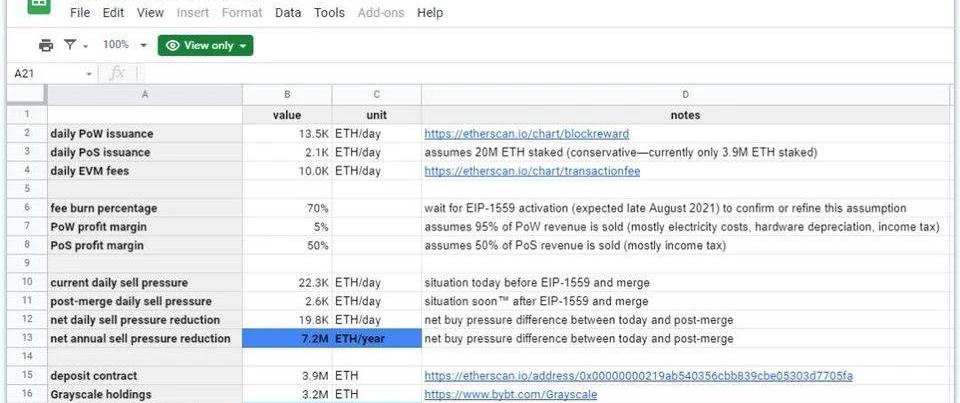The width and height of the screenshot is (960, 403).
Task: Select the column D header
Action: 686,94
